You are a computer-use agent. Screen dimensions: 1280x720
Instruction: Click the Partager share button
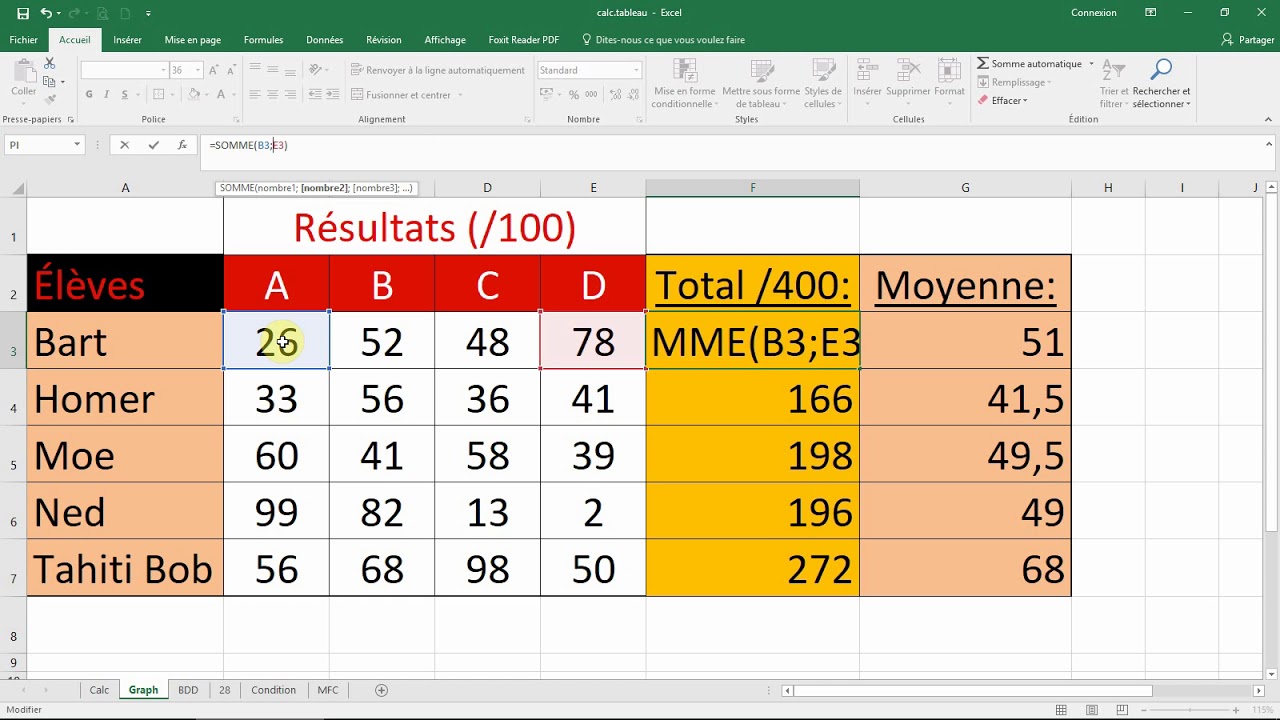pyautogui.click(x=1248, y=40)
